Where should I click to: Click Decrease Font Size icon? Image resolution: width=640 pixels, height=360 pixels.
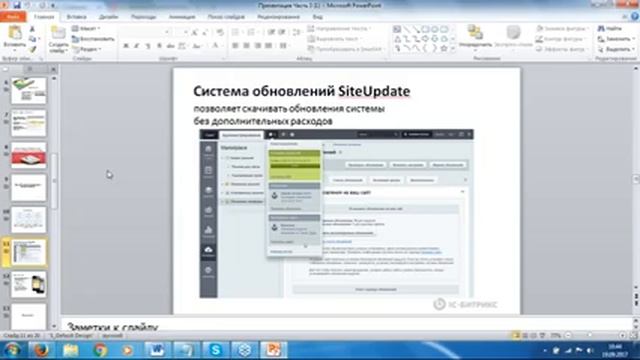tap(205, 32)
